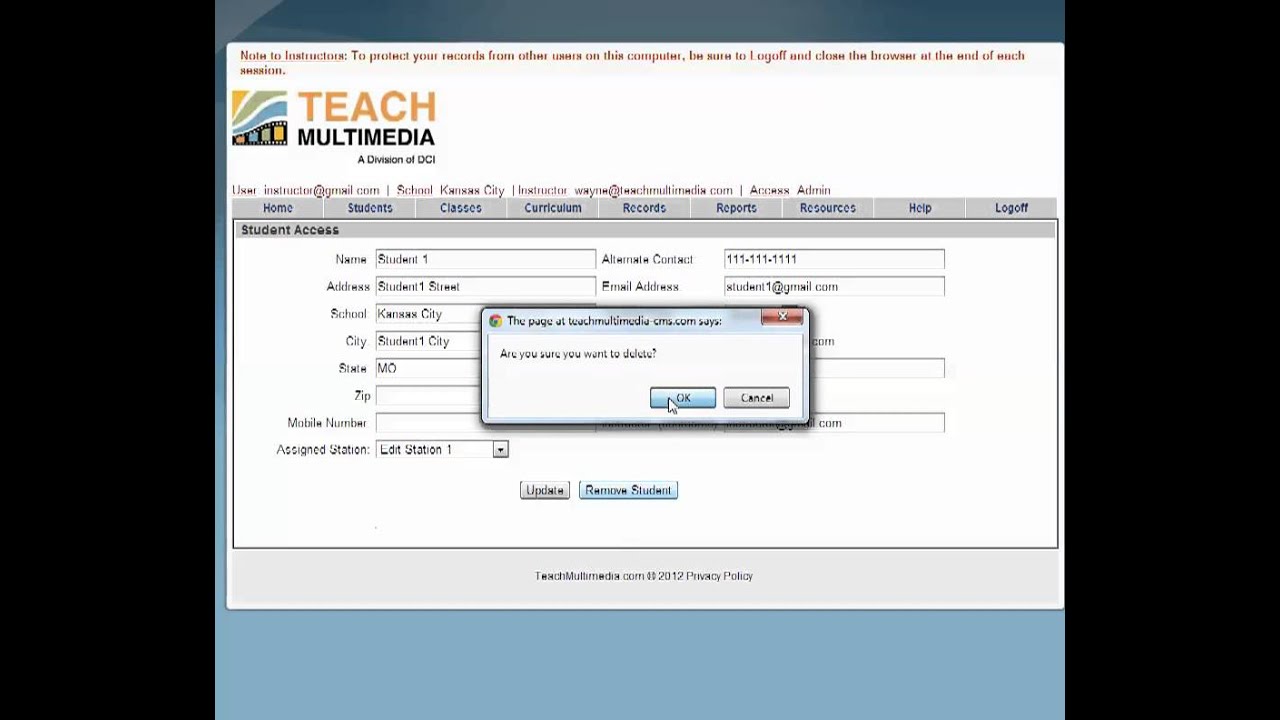The height and width of the screenshot is (720, 1280).
Task: Open the Curriculum menu tab
Action: pyautogui.click(x=553, y=208)
